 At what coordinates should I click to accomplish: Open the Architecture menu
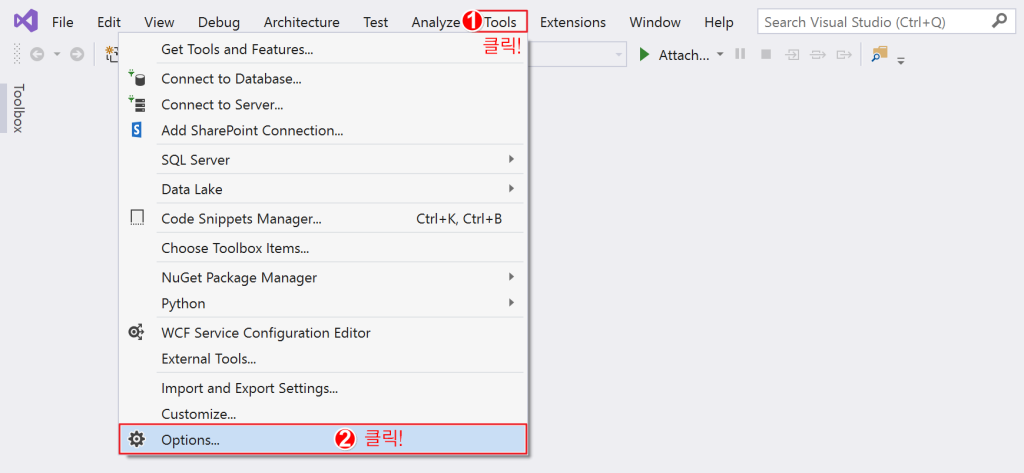[x=302, y=22]
